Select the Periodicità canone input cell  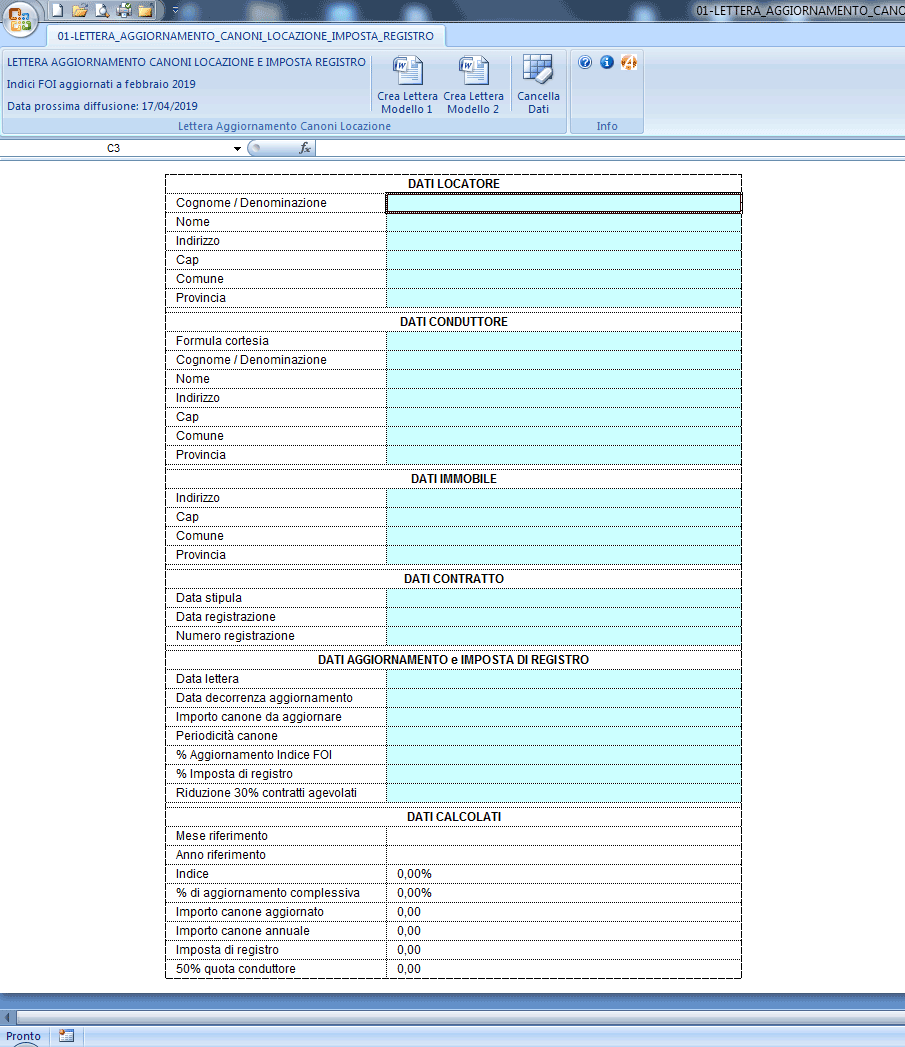(x=564, y=737)
